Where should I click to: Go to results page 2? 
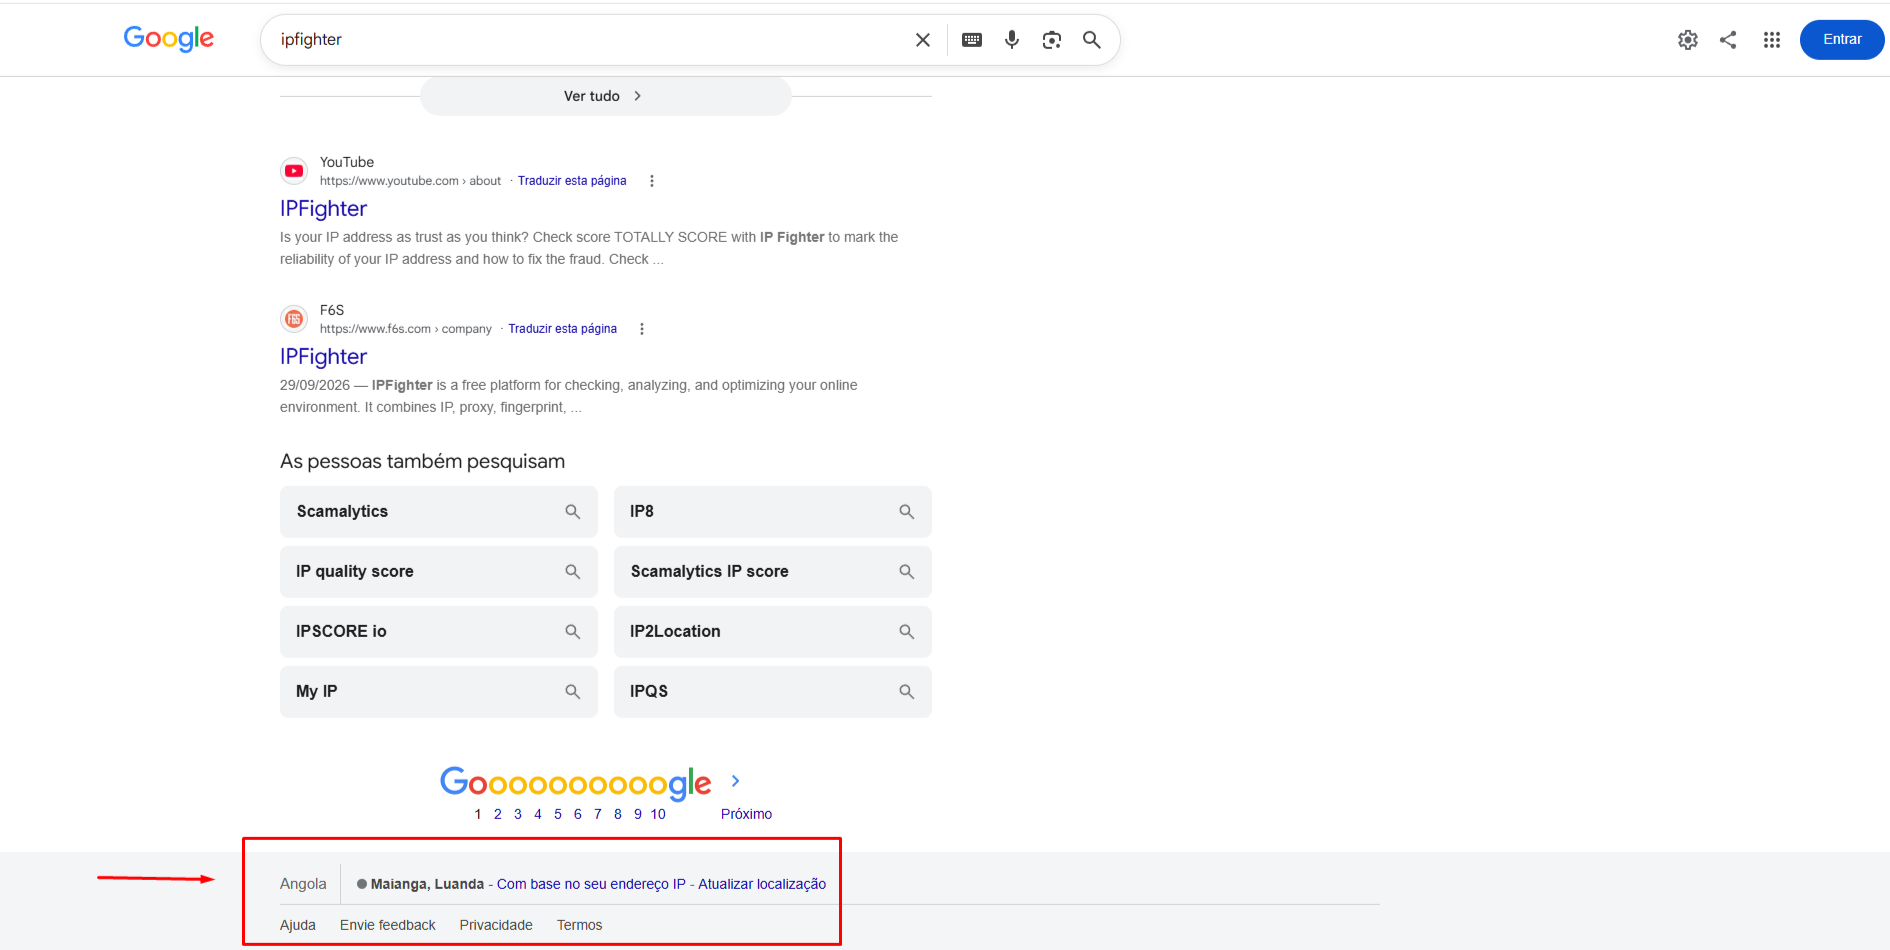point(498,814)
